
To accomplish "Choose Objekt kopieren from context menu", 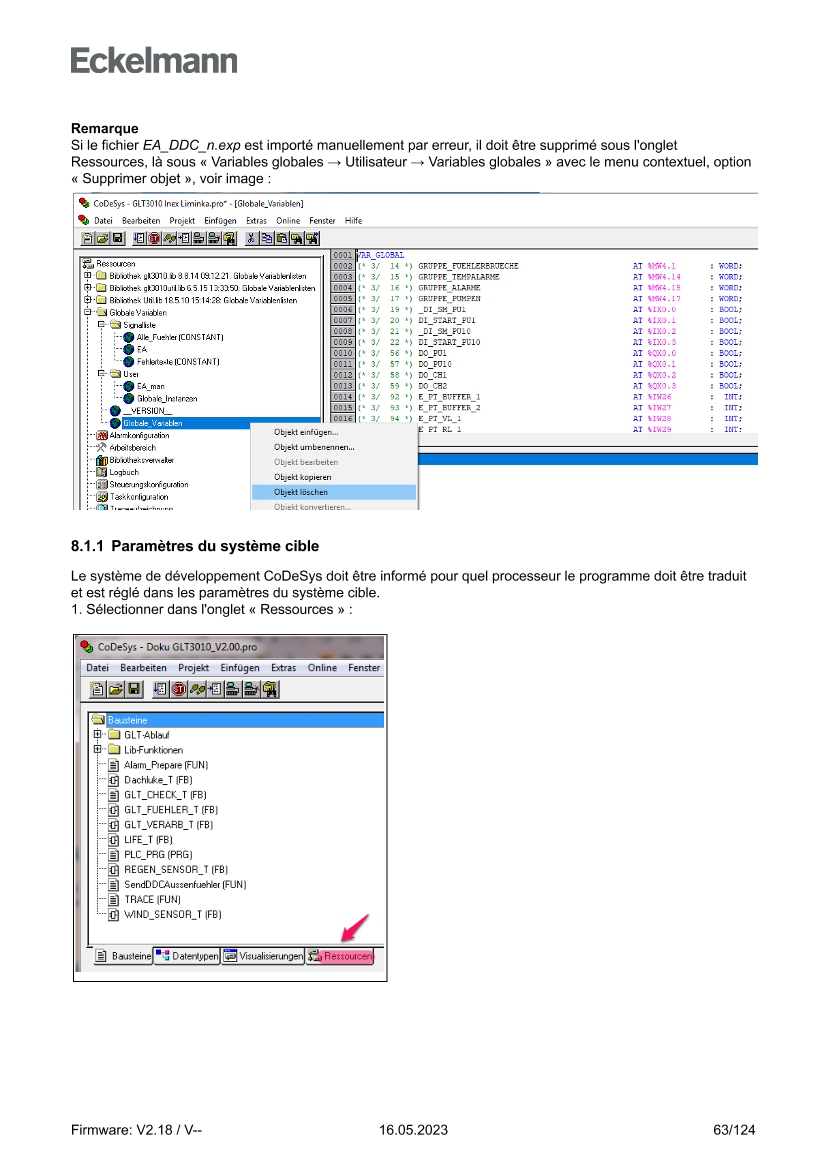I will pyautogui.click(x=301, y=477).
